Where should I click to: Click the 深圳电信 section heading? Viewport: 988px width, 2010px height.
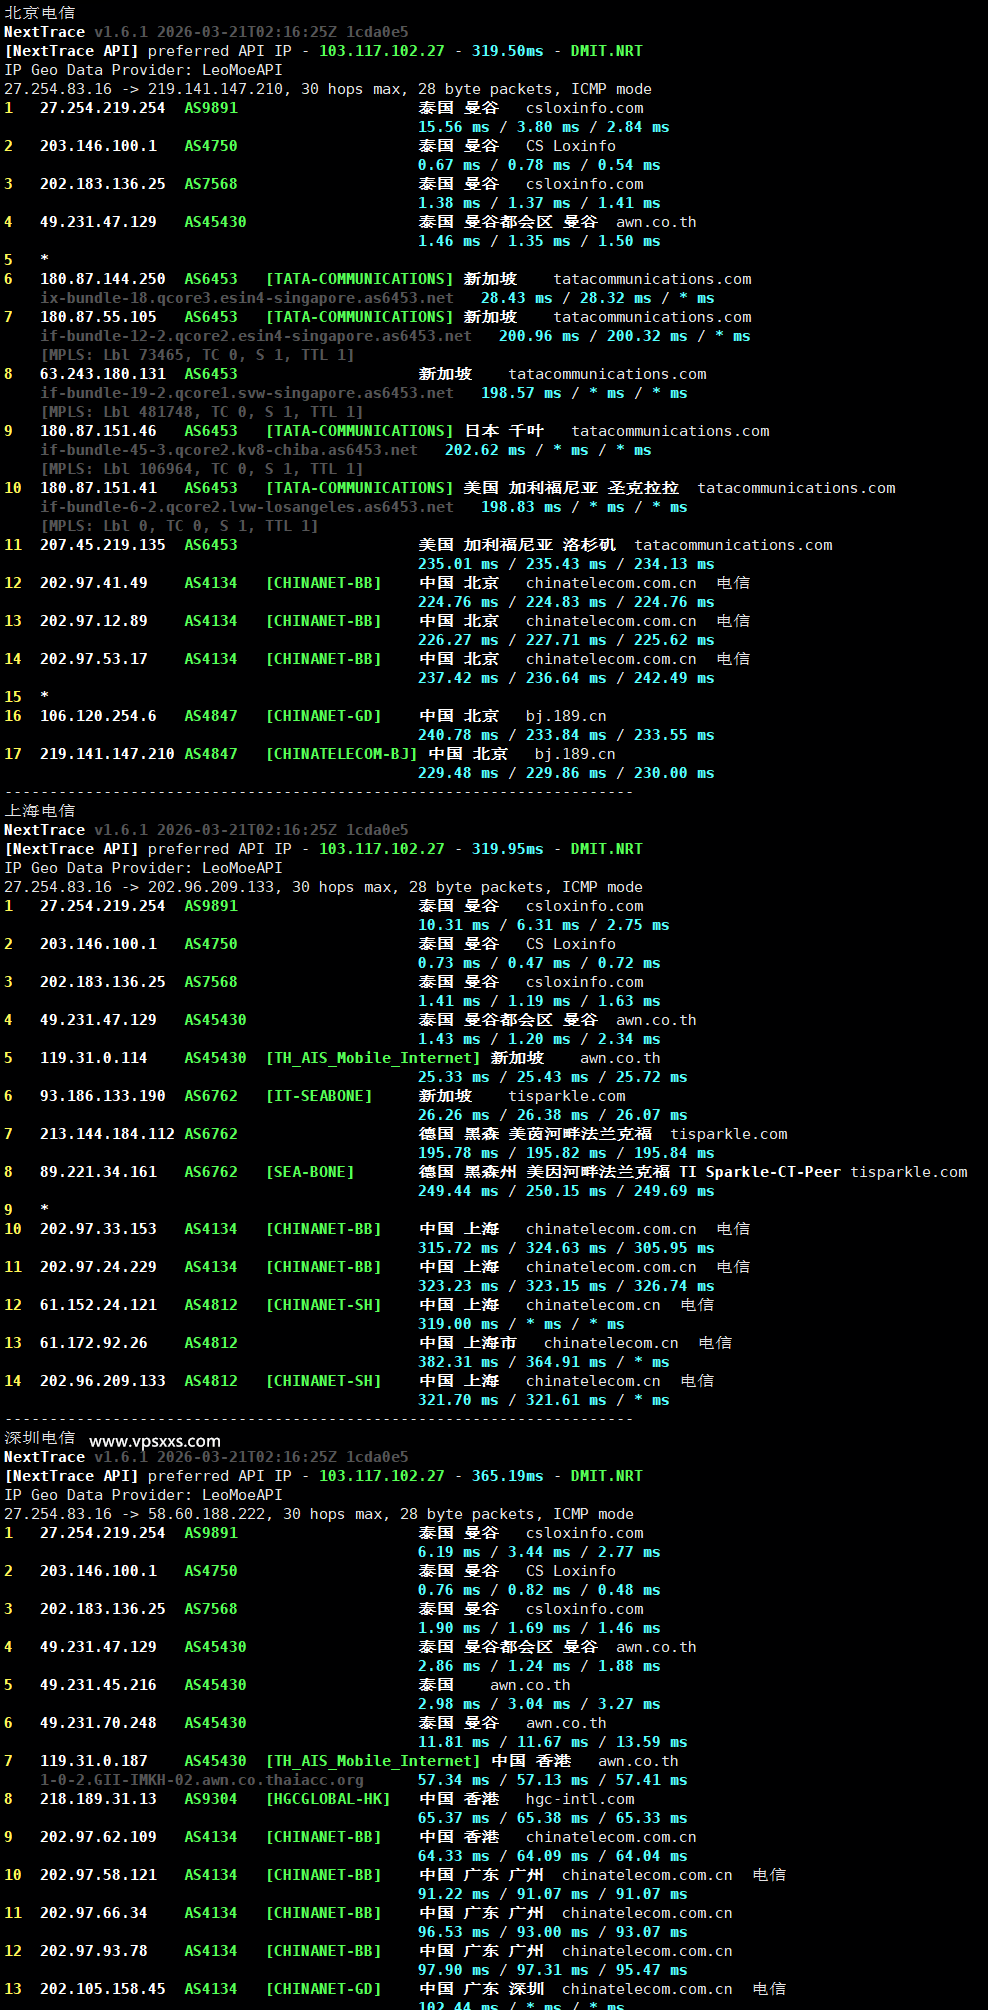[39, 1438]
